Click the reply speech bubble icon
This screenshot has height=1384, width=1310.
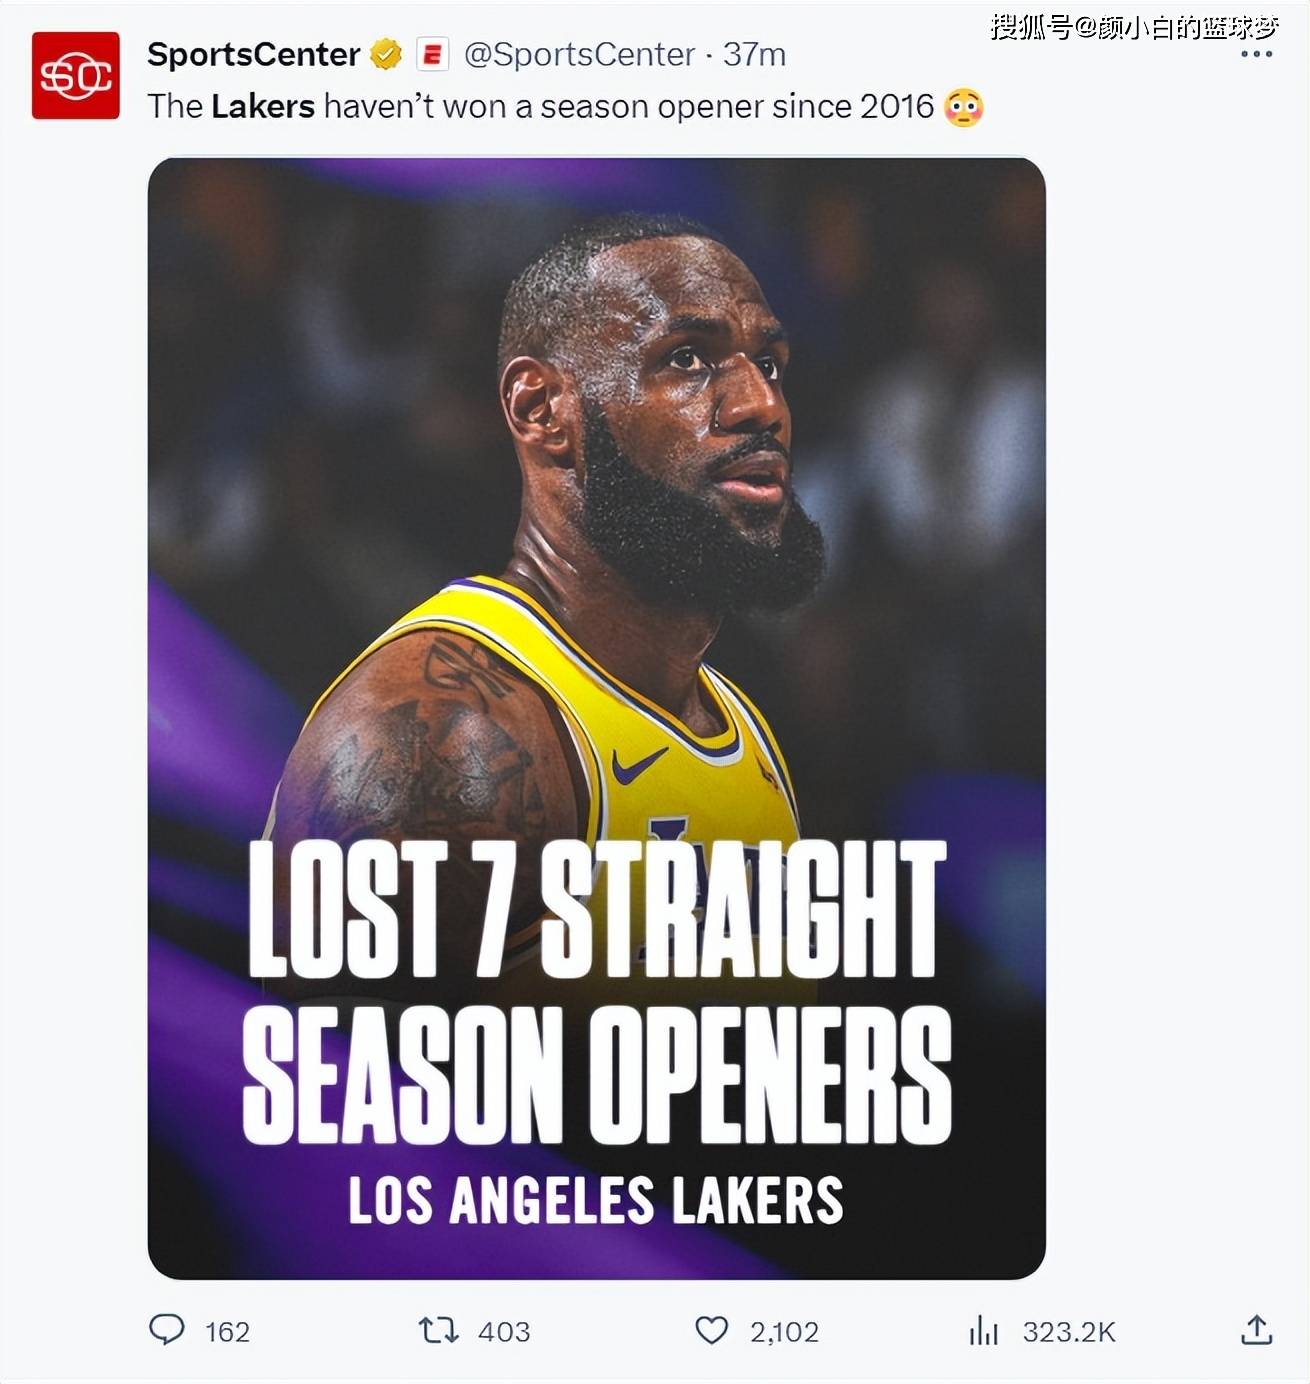(x=167, y=1329)
